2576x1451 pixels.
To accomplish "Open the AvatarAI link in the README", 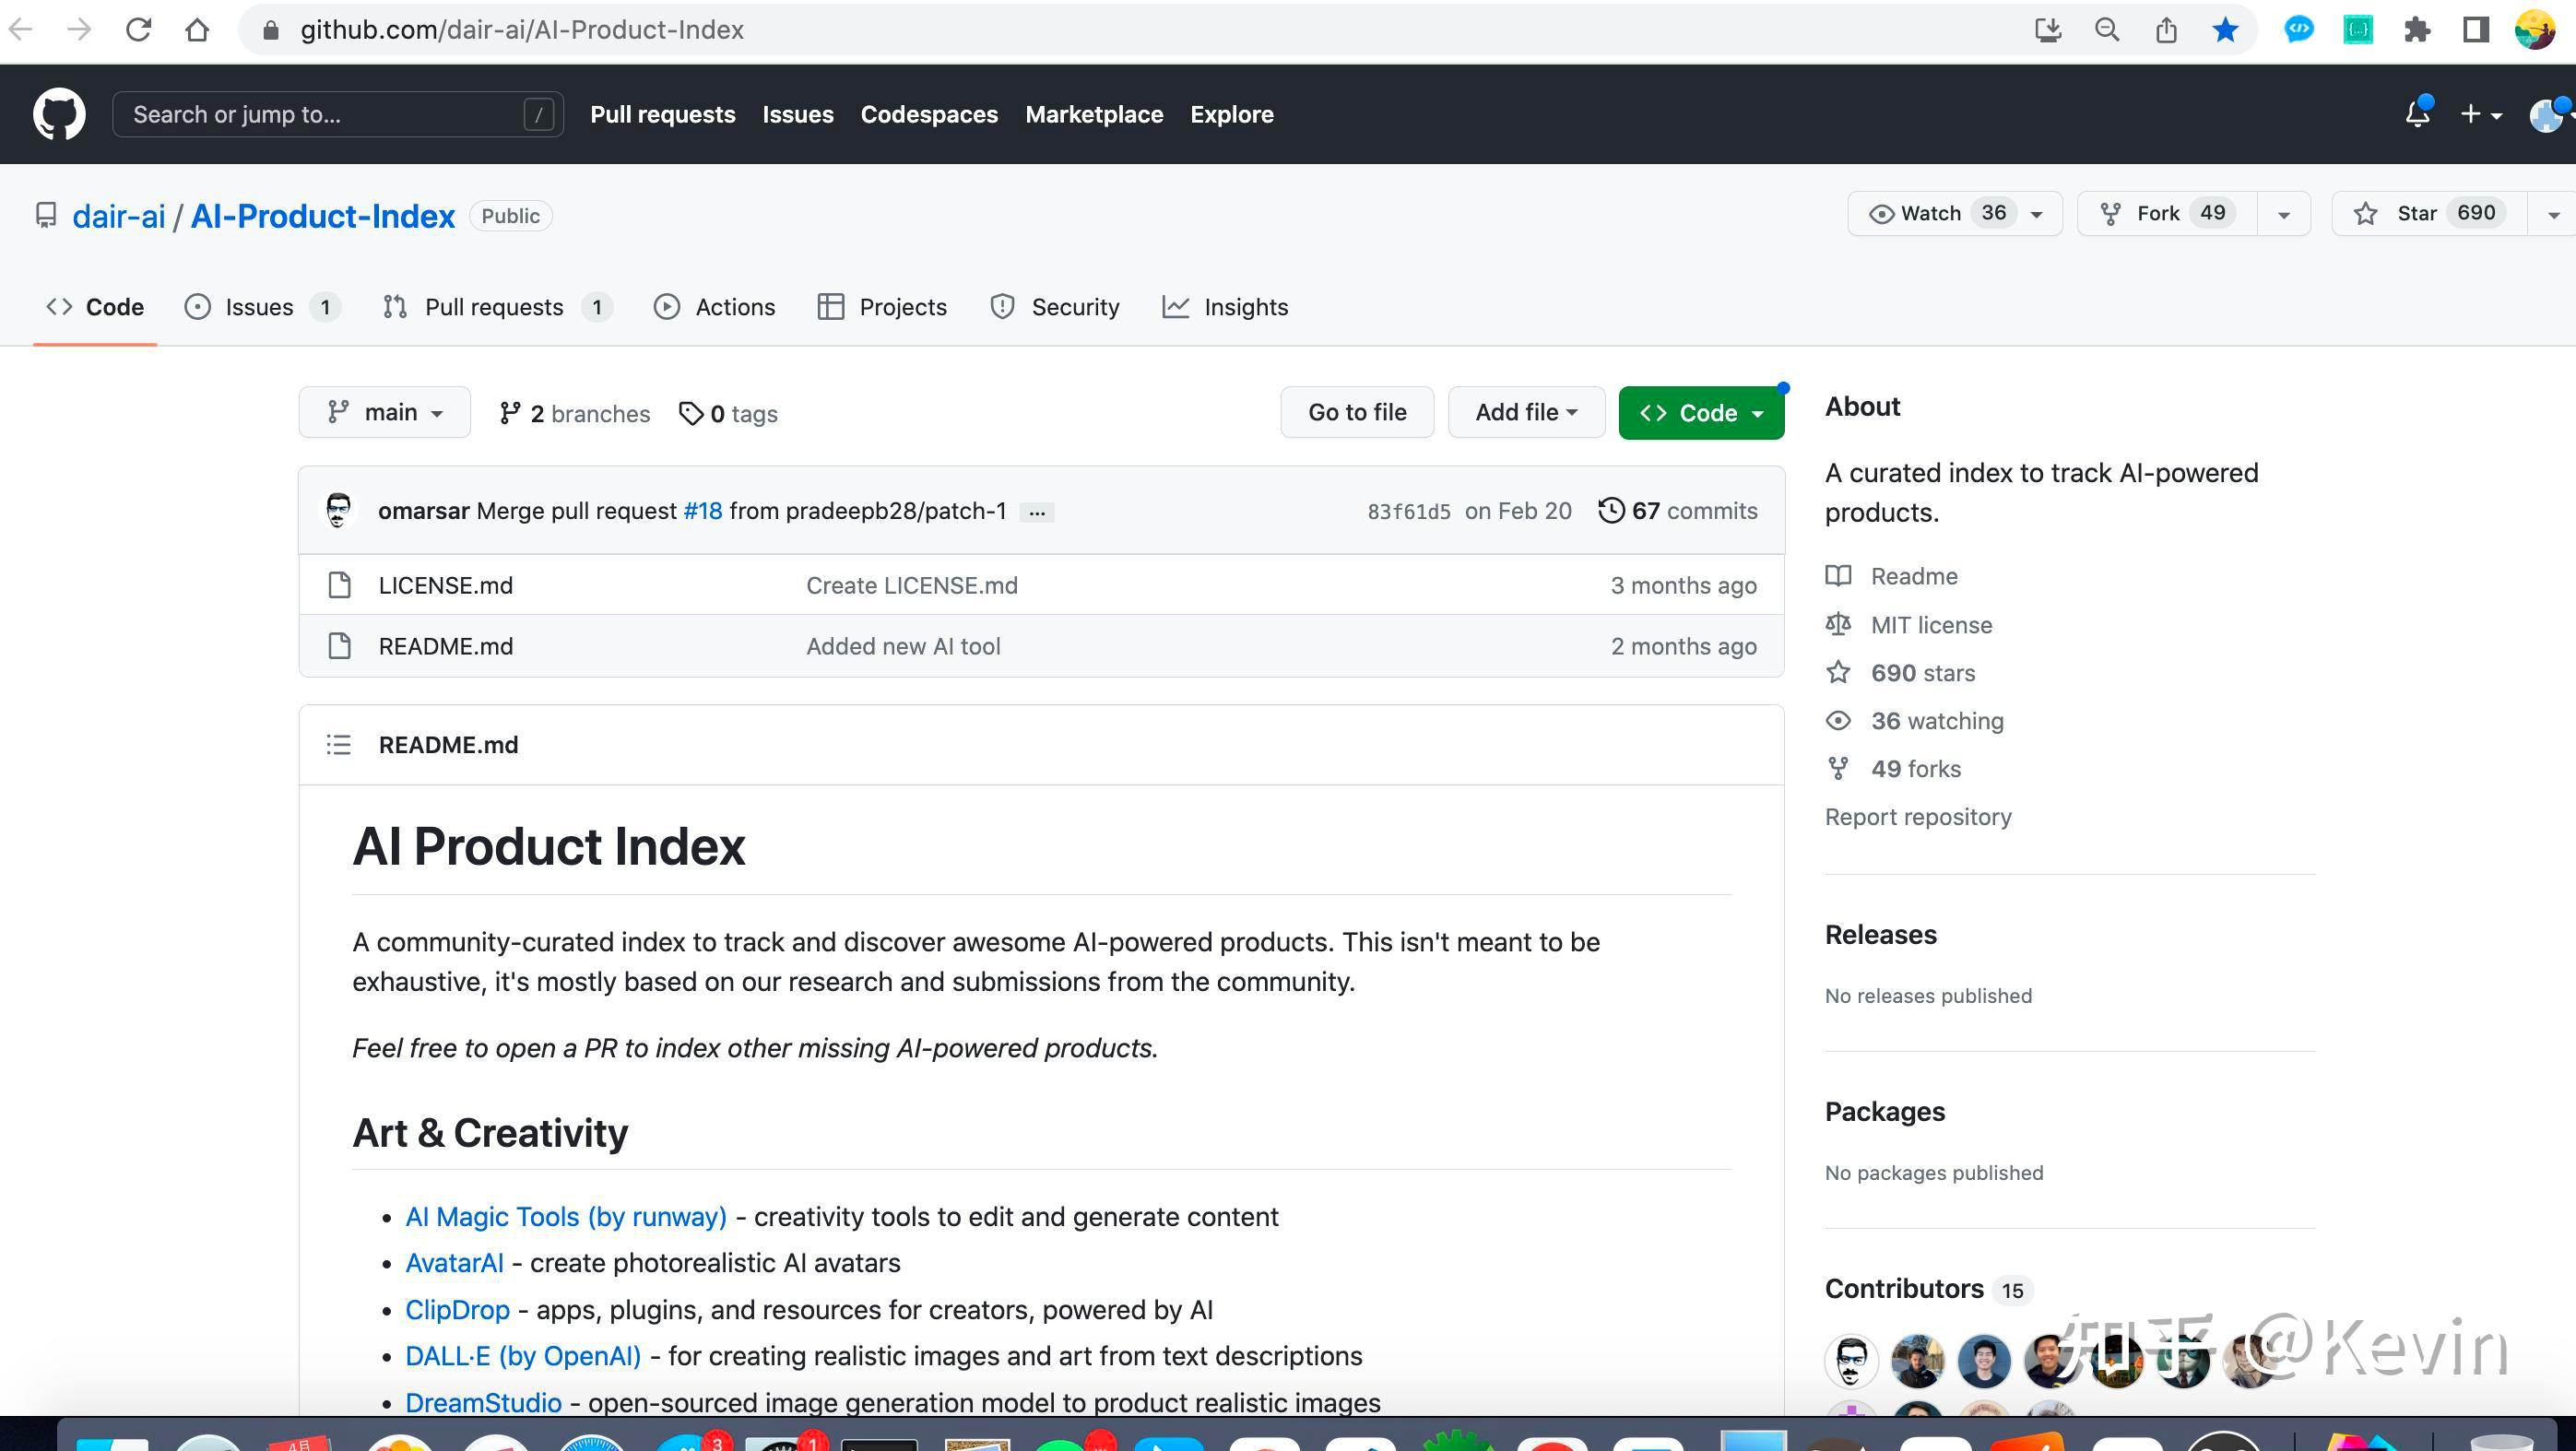I will click(454, 1263).
